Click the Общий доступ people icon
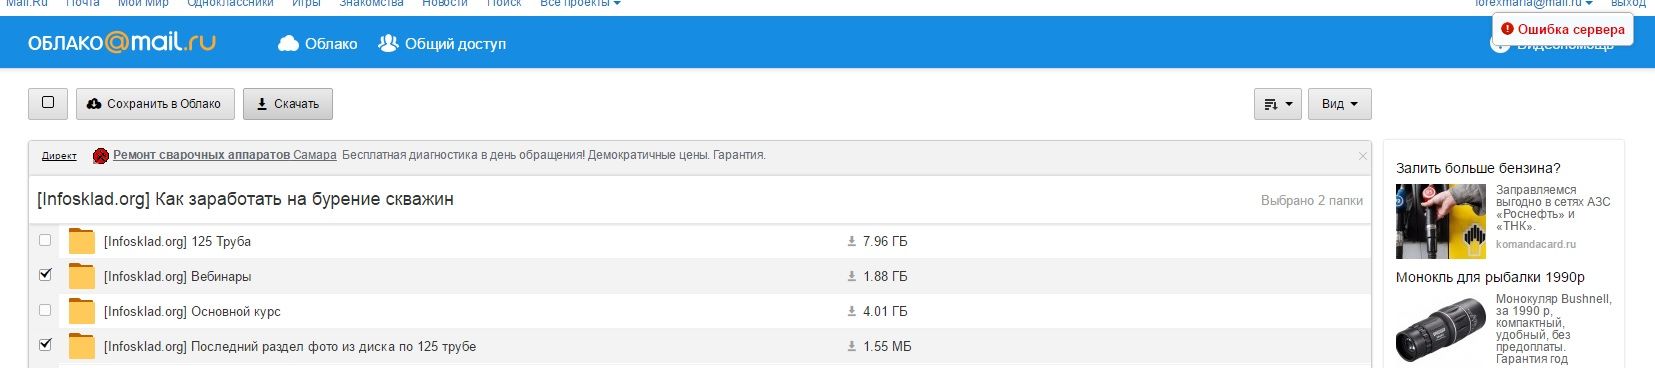Viewport: 1655px width, 368px height. 389,43
